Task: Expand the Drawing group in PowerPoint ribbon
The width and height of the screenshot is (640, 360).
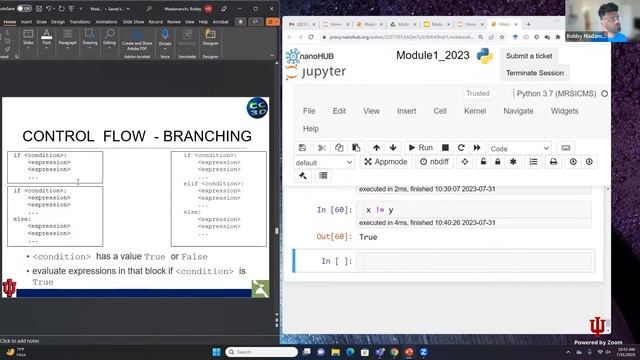Action: 90,39
